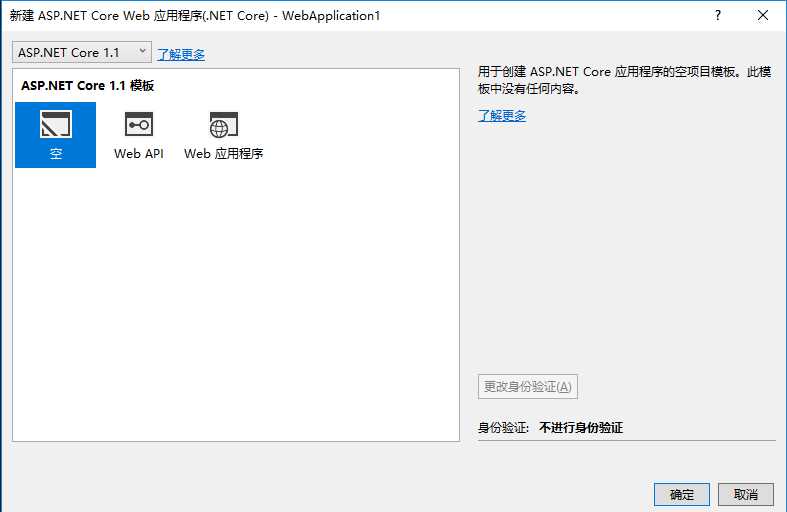Click the 更改身份验证(A) button

point(528,387)
